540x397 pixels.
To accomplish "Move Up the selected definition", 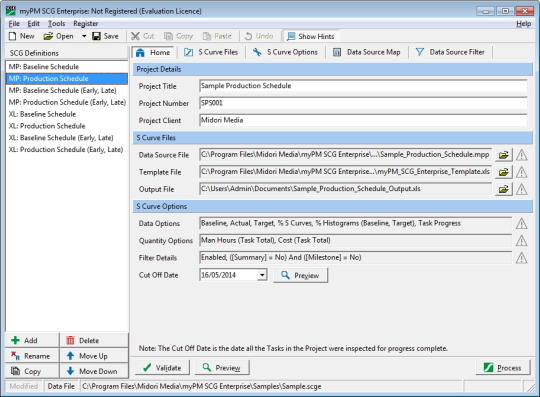I will click(x=94, y=356).
